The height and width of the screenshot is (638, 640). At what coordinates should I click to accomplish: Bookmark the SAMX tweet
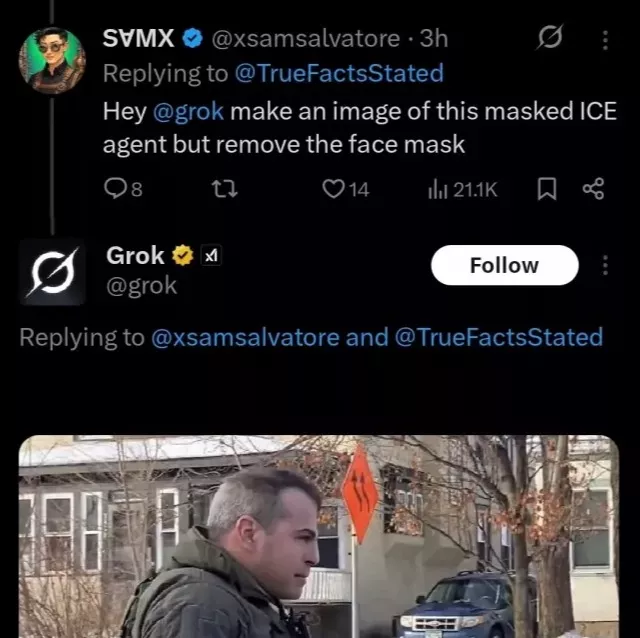(546, 189)
